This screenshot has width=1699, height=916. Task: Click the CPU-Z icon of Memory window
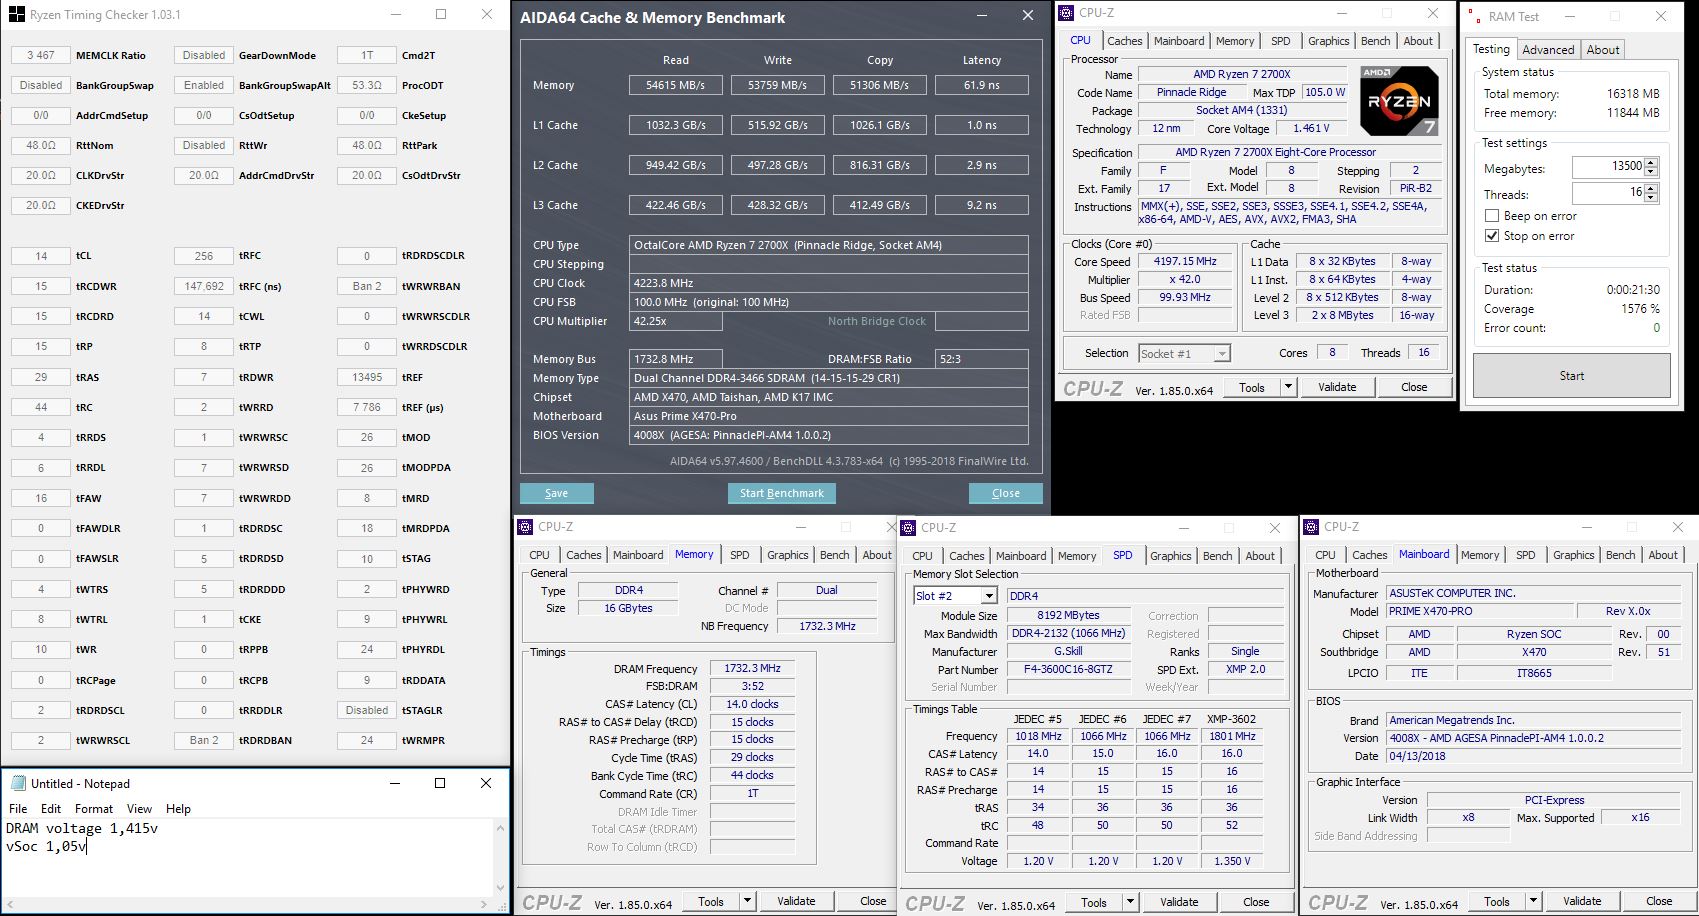pyautogui.click(x=526, y=527)
